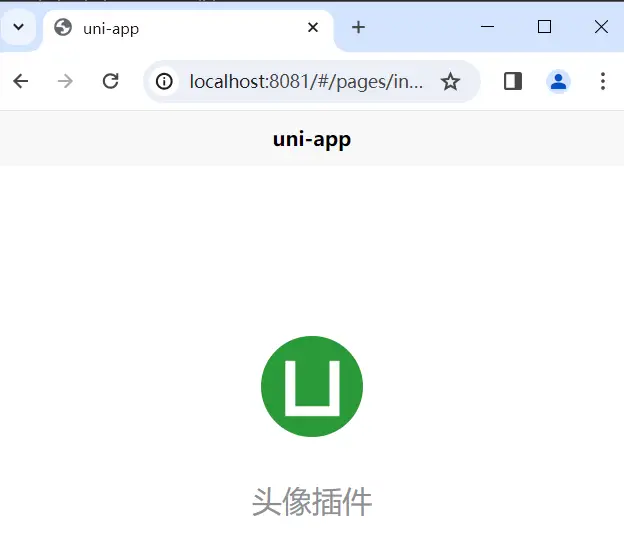Maximize the browser window
This screenshot has height=554, width=624.
544,27
